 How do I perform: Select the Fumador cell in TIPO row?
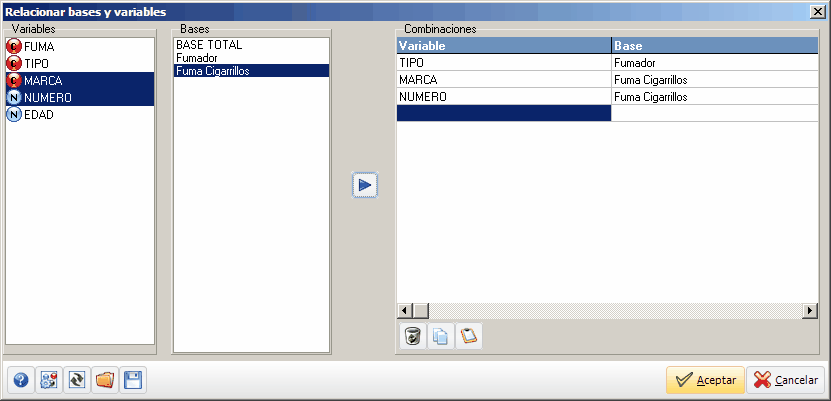click(714, 63)
